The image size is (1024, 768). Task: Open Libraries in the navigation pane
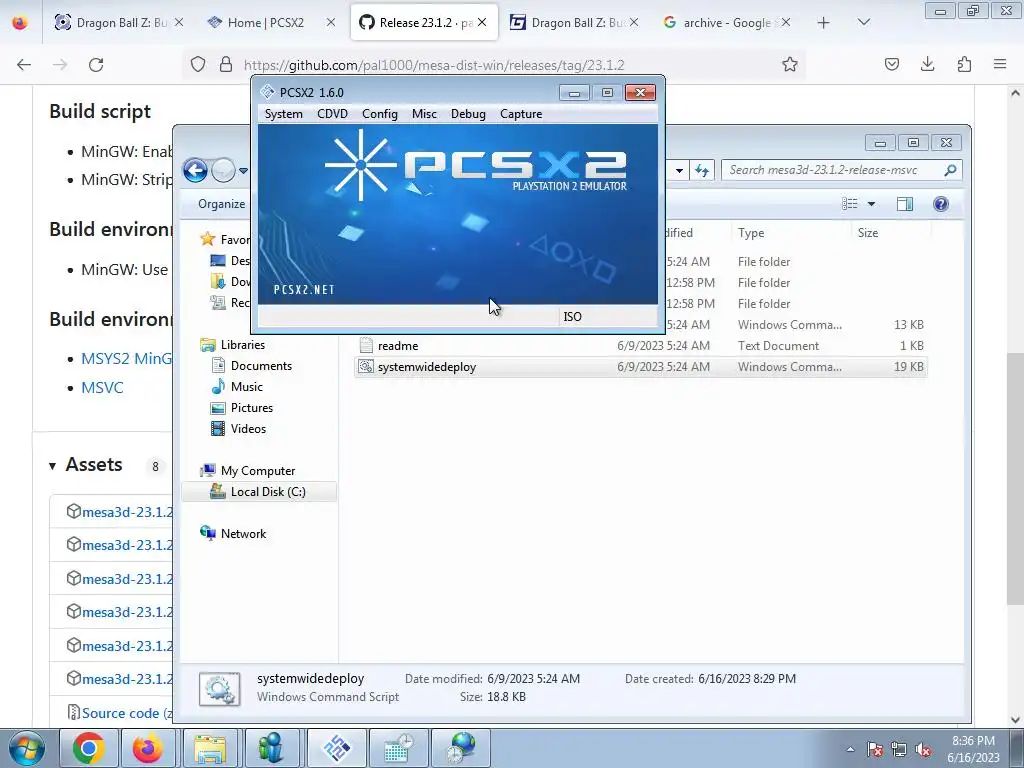pyautogui.click(x=242, y=345)
